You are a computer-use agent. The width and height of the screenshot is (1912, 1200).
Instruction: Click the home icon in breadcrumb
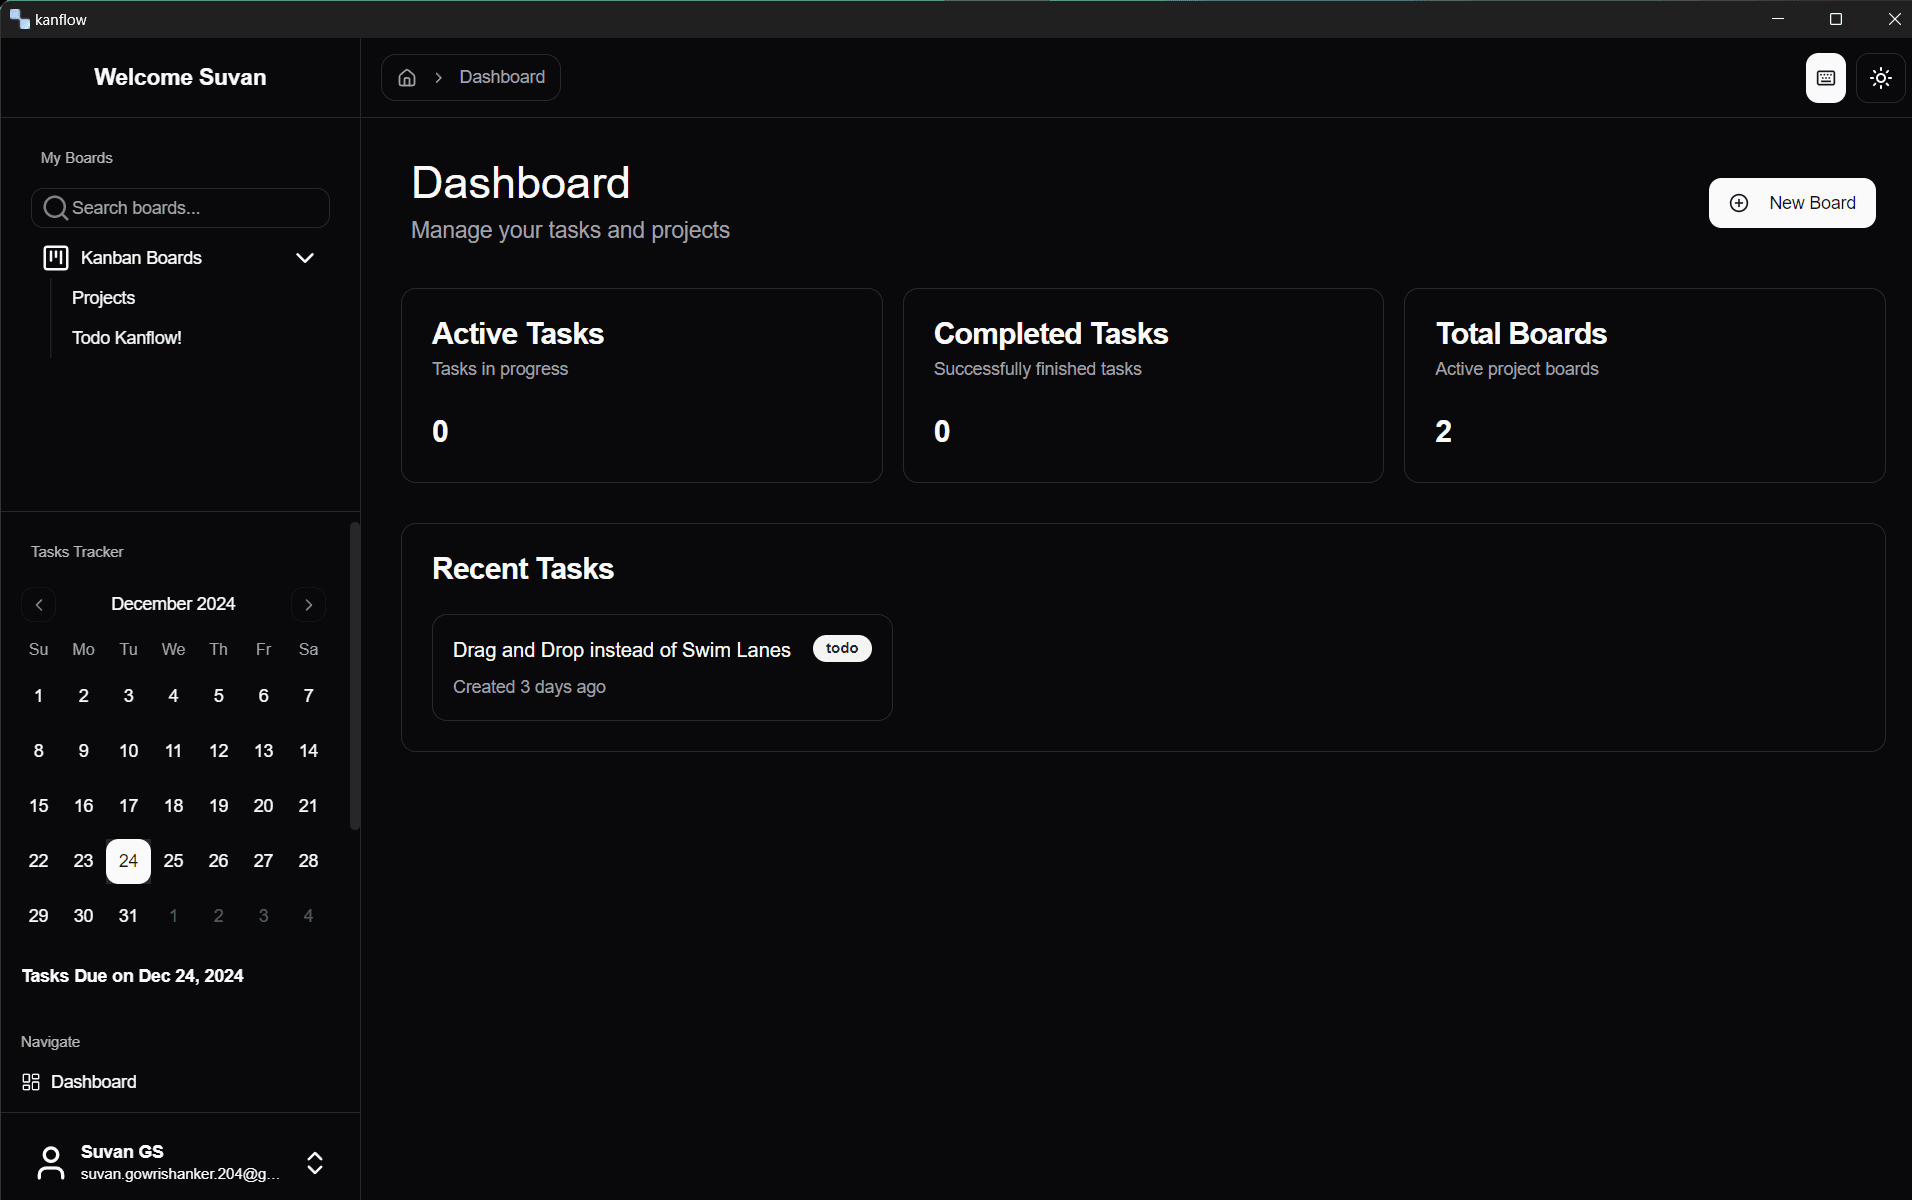[407, 78]
